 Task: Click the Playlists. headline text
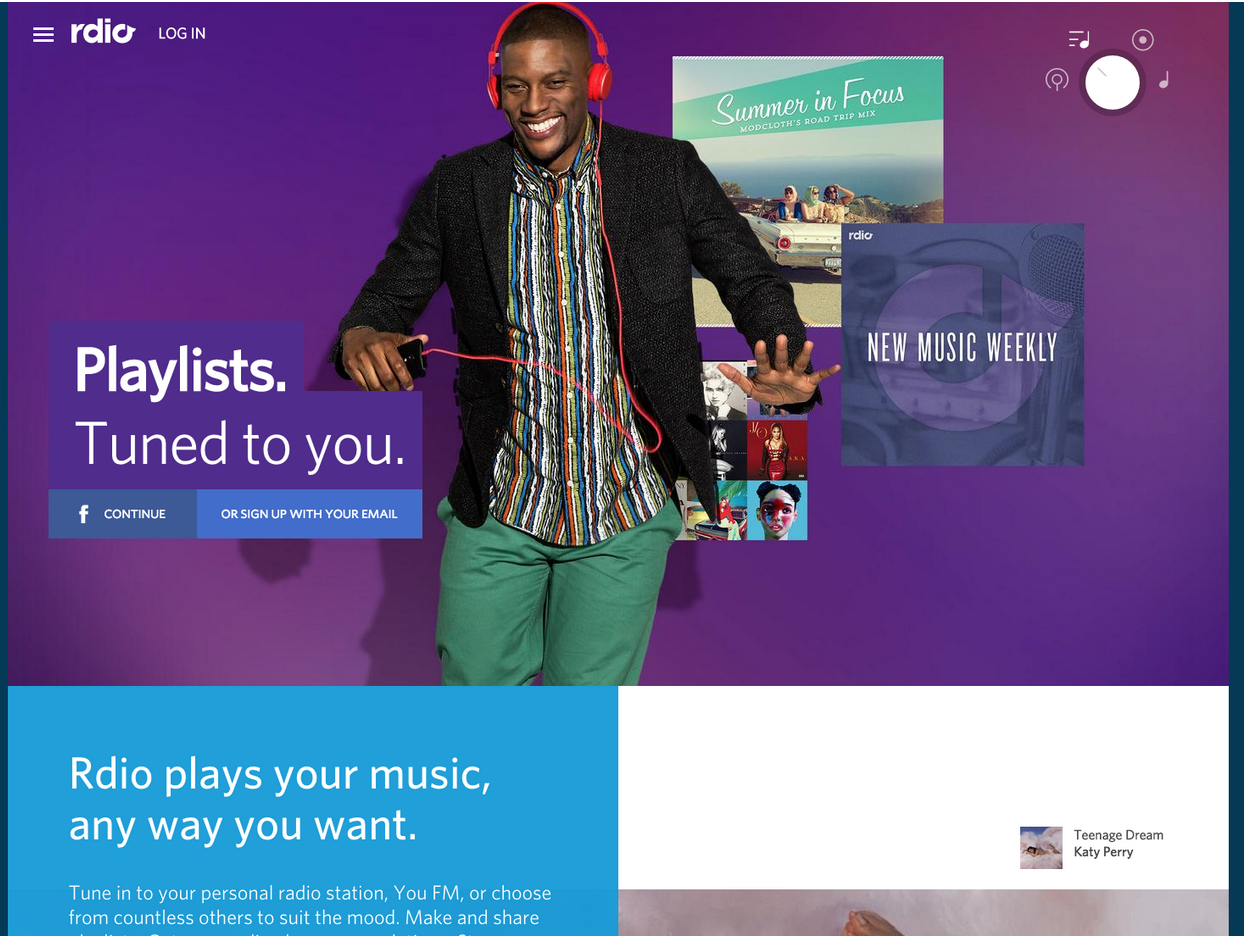tap(181, 369)
